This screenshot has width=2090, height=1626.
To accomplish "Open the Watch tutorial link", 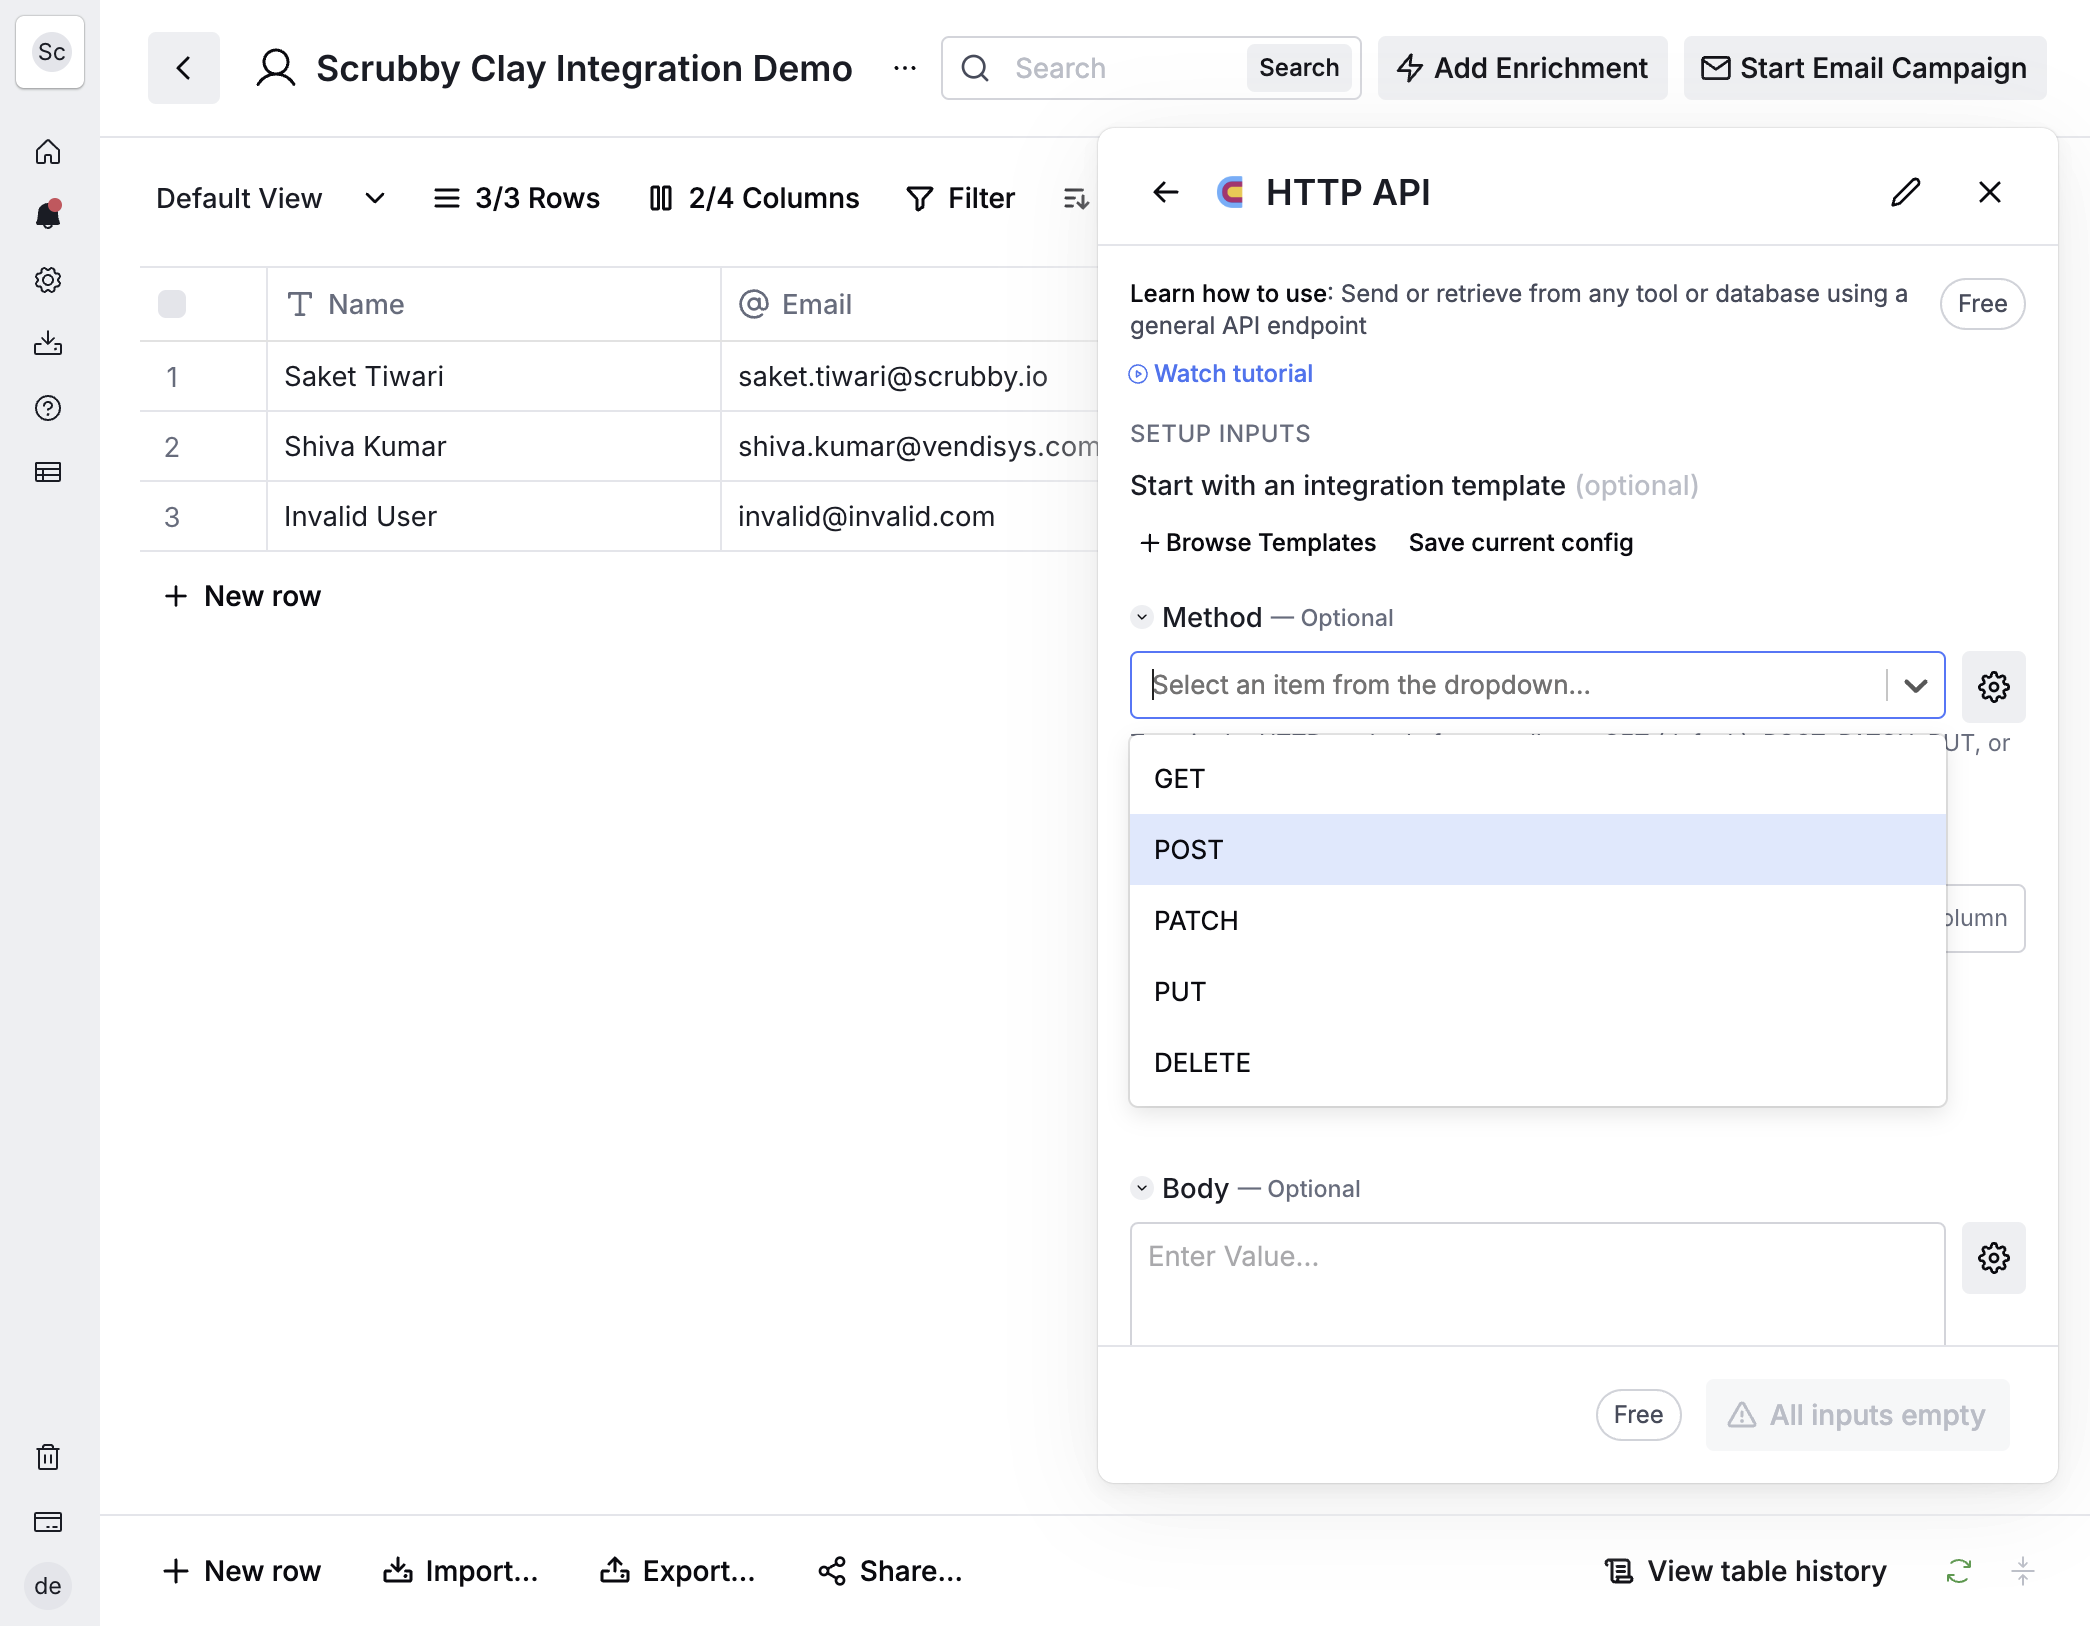I will point(1221,373).
